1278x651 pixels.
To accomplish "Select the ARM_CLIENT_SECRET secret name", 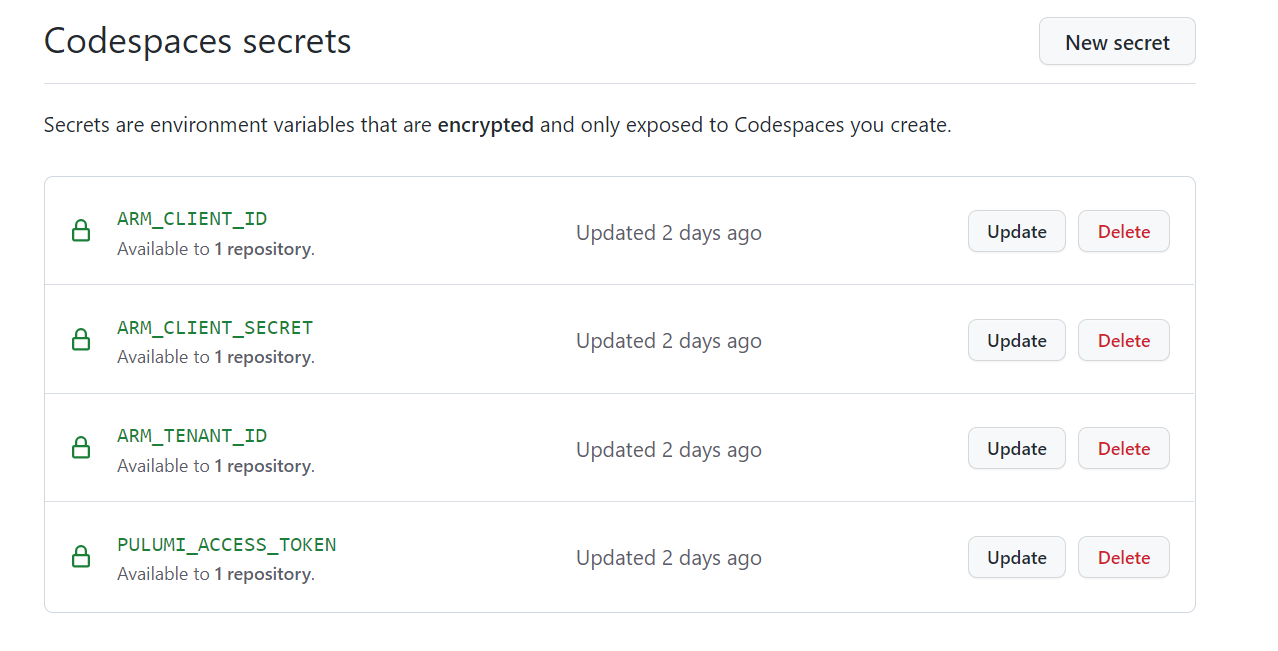I will (215, 328).
